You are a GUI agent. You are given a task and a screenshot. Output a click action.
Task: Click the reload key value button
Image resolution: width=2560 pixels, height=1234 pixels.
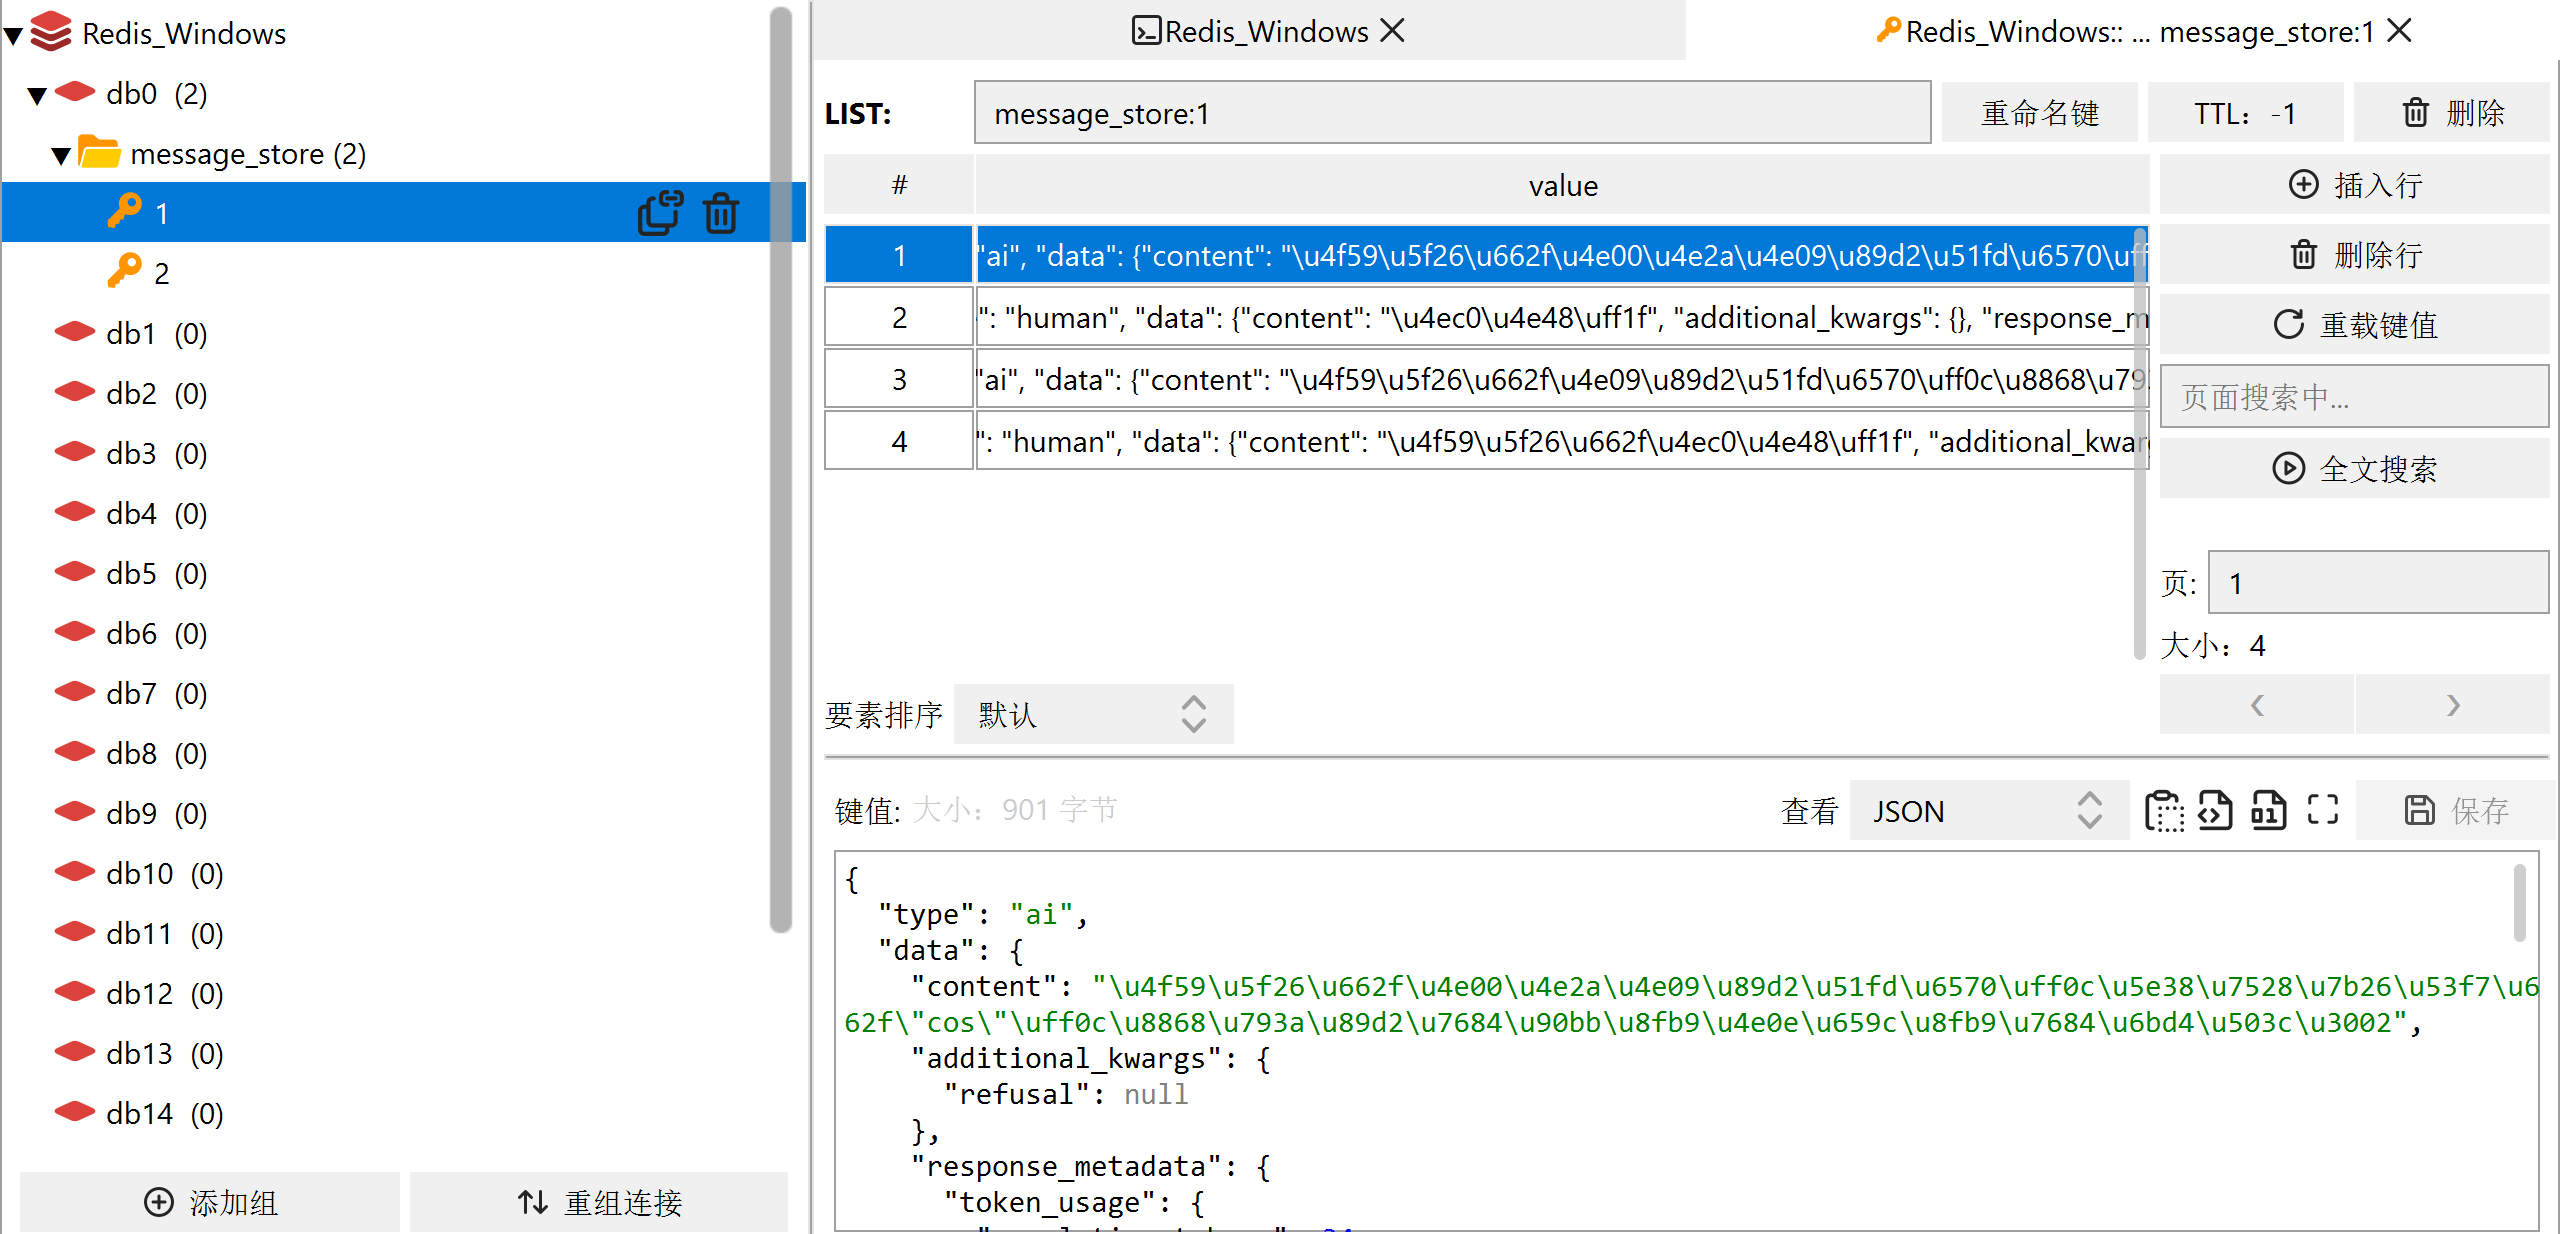2354,324
